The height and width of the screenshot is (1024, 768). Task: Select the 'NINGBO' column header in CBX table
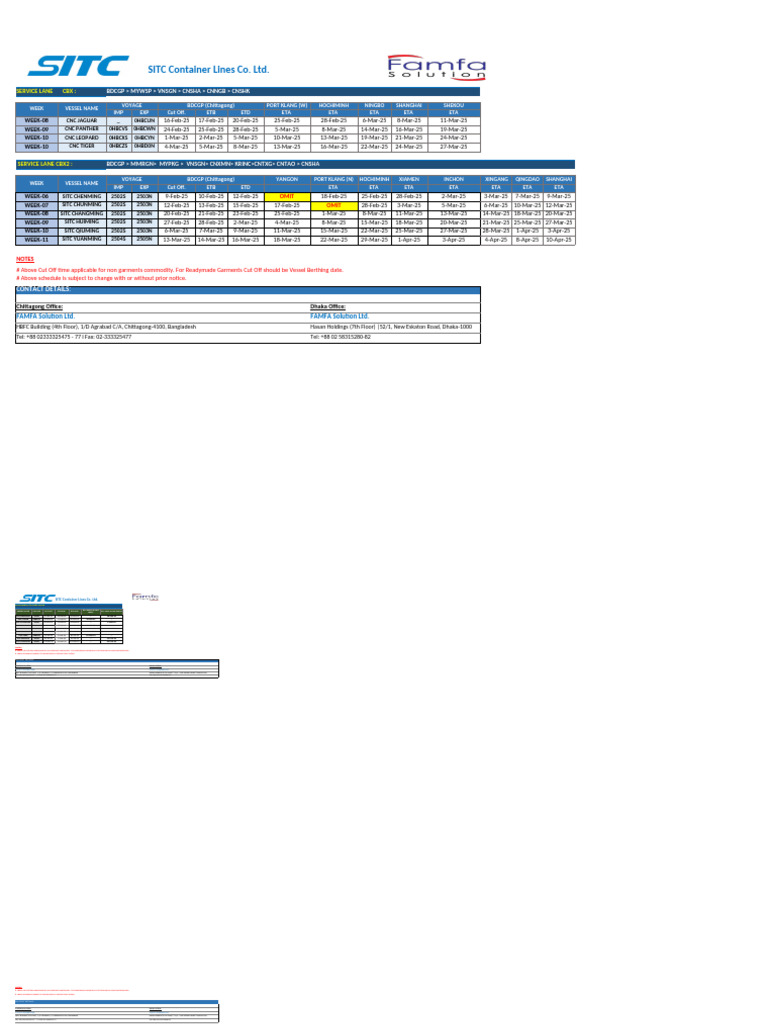[x=374, y=105]
